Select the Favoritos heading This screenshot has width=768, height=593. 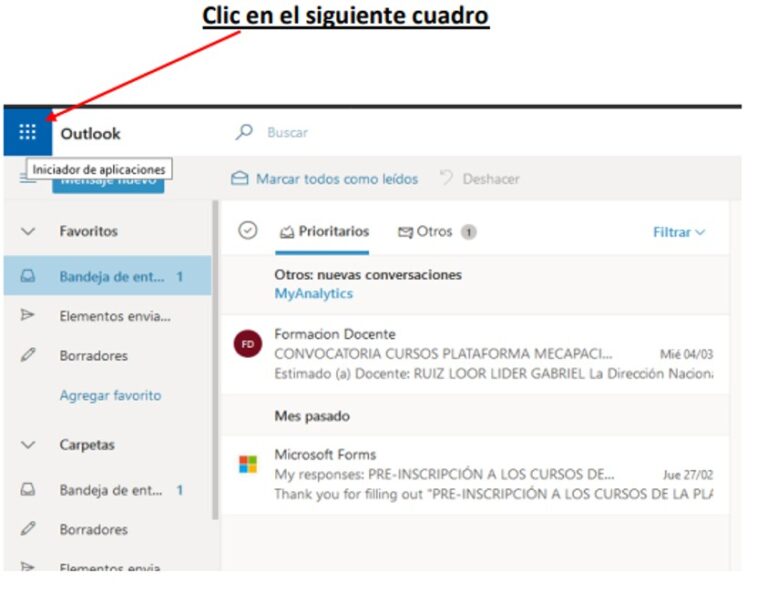[x=89, y=231]
